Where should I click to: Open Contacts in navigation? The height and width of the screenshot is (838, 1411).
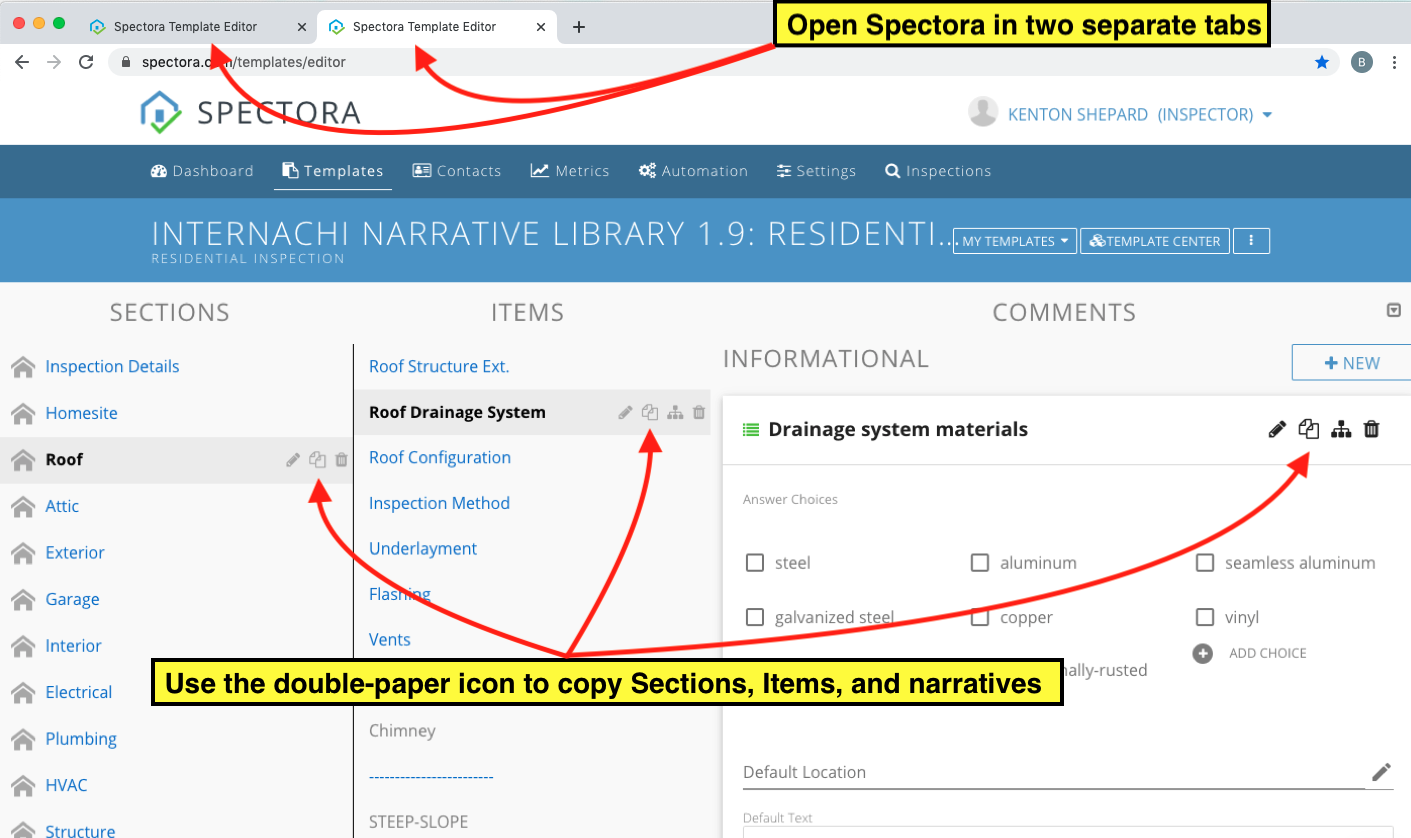[x=457, y=171]
